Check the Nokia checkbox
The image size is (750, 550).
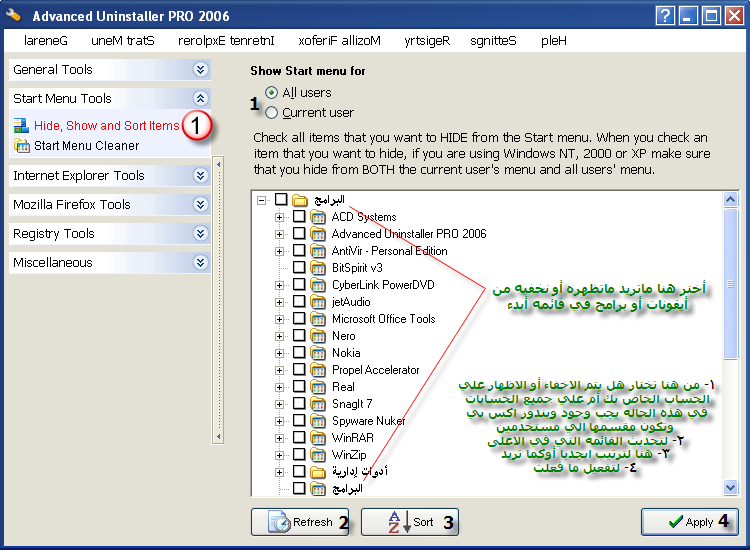pos(299,352)
